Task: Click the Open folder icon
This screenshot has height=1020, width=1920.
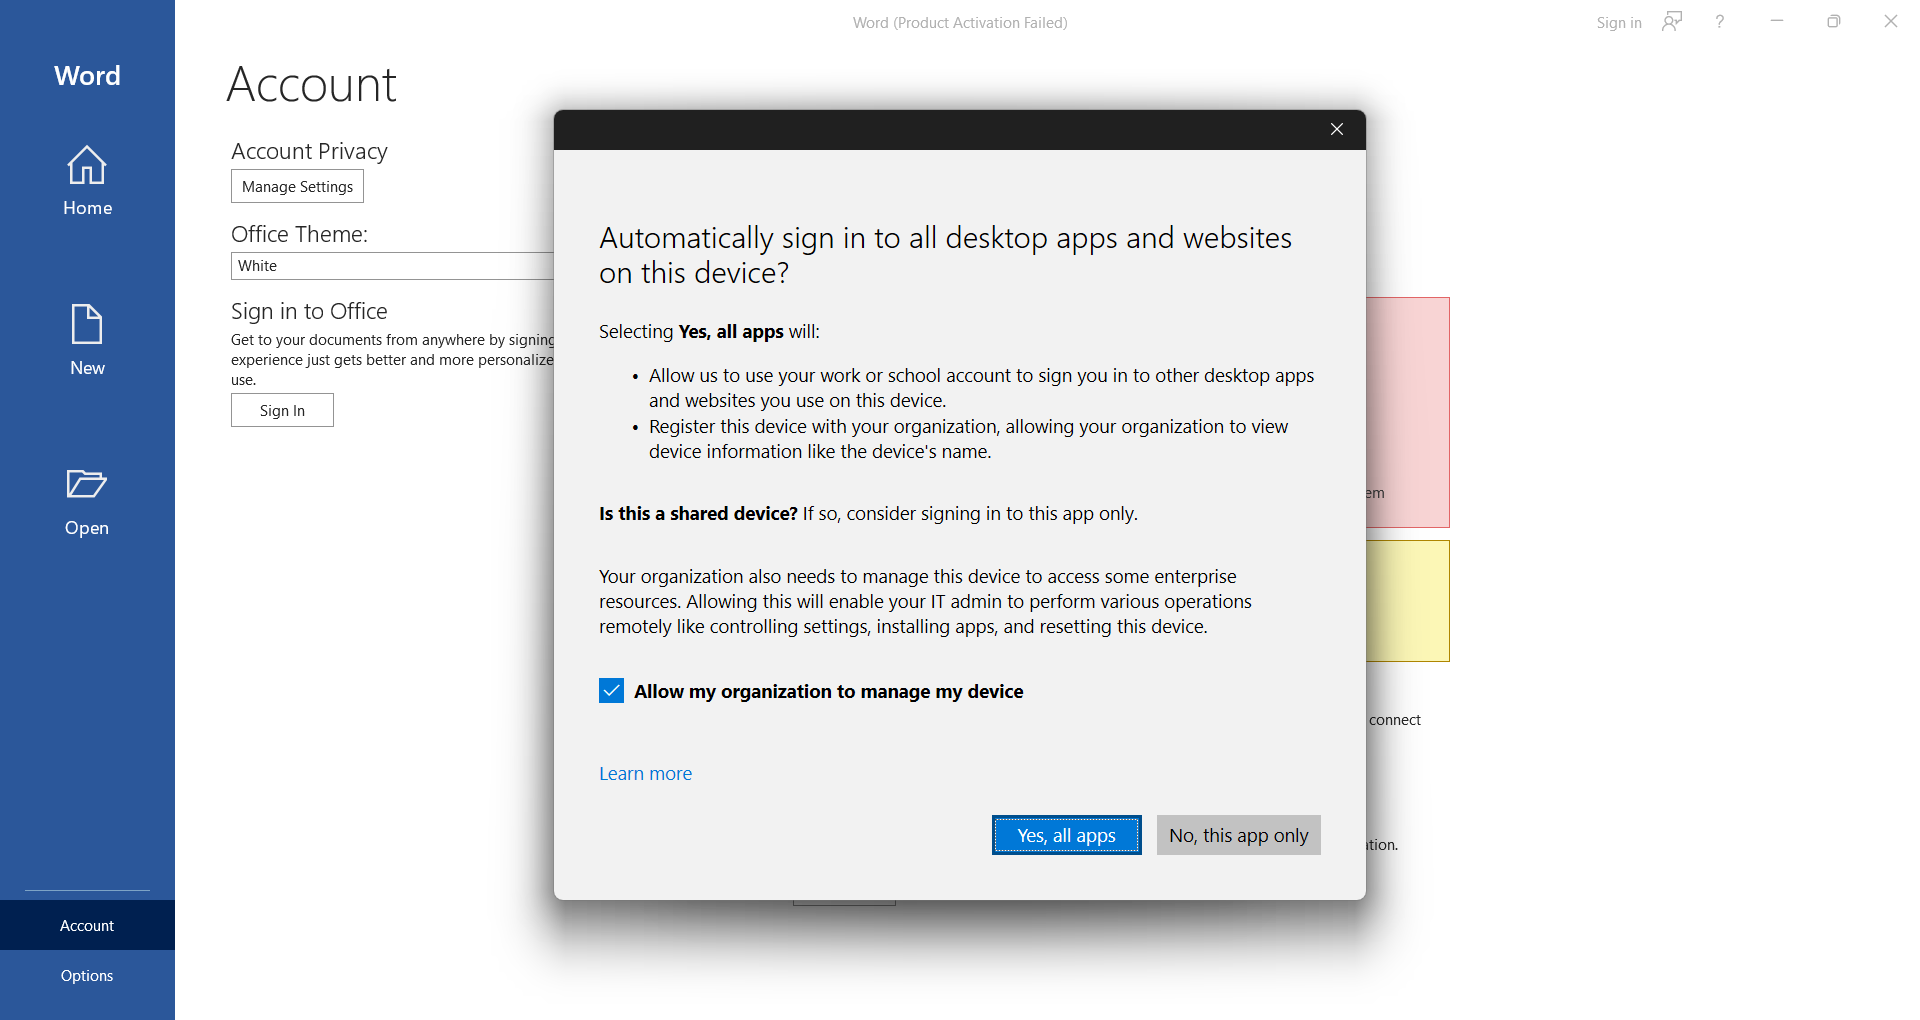Action: pyautogui.click(x=87, y=484)
